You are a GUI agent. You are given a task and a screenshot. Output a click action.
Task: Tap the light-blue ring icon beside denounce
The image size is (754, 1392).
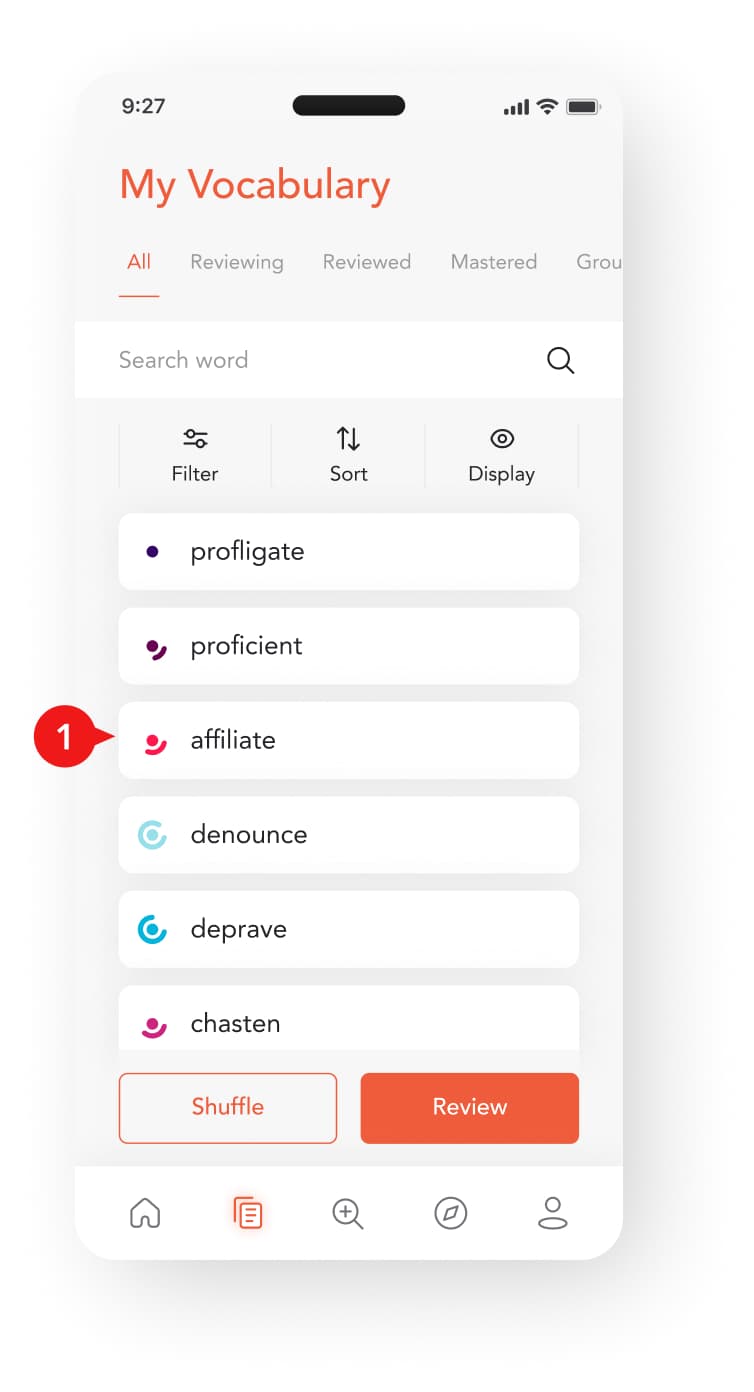click(152, 835)
